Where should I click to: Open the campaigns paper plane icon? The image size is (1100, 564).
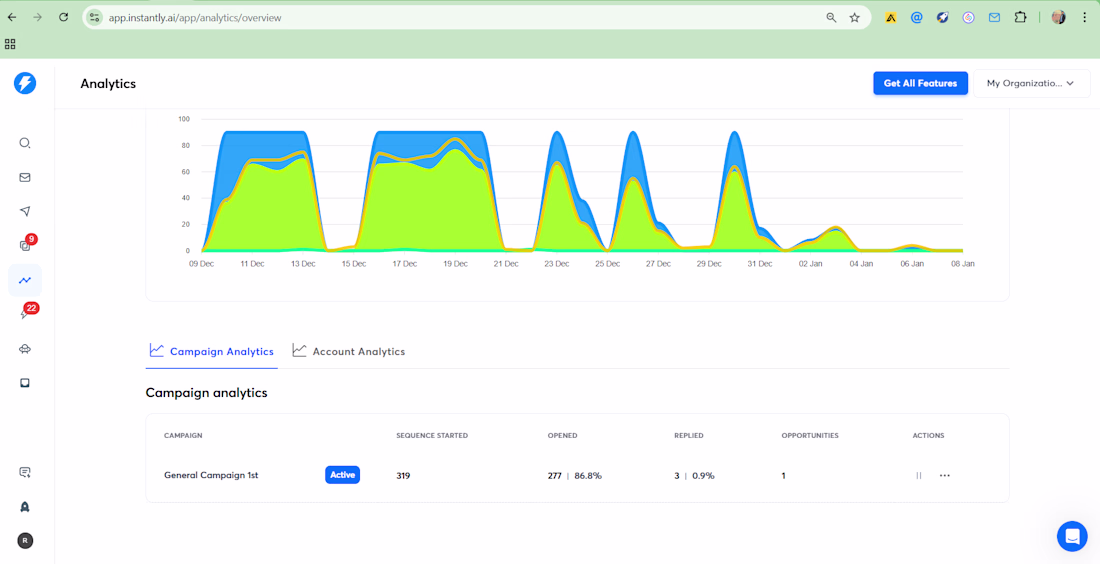coord(25,211)
